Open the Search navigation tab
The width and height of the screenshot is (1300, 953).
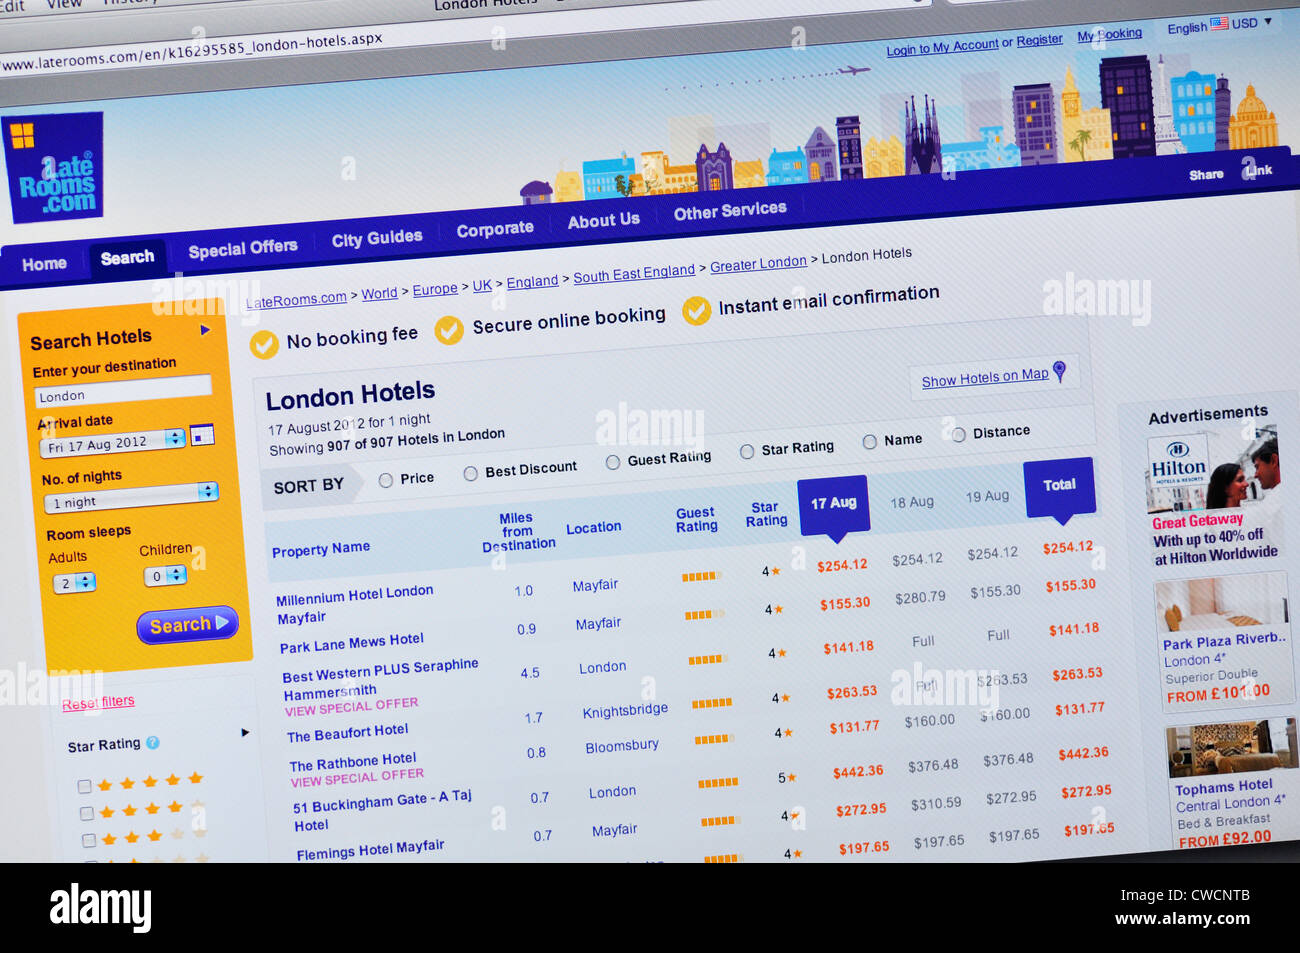pyautogui.click(x=128, y=257)
